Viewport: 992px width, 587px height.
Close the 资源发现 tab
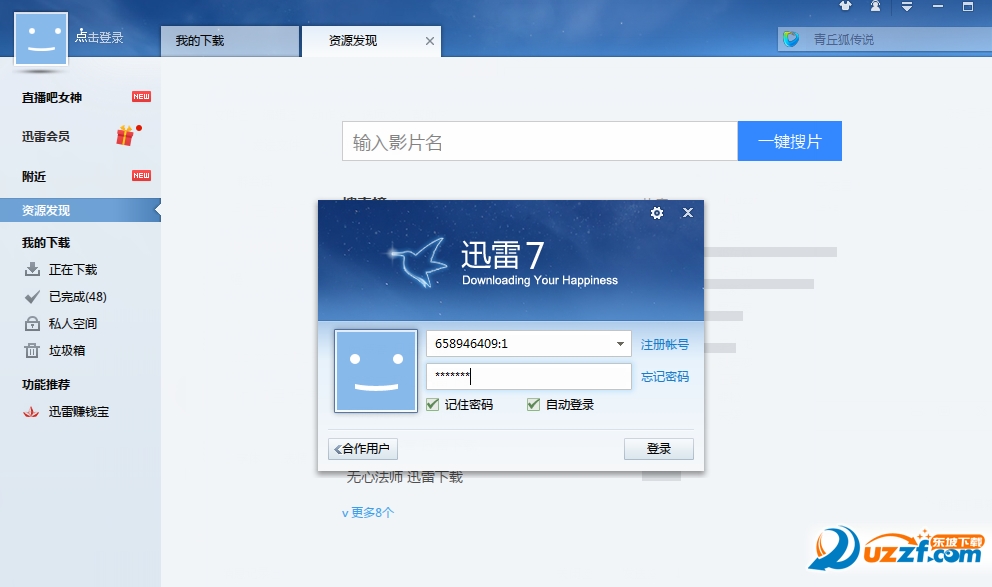430,41
